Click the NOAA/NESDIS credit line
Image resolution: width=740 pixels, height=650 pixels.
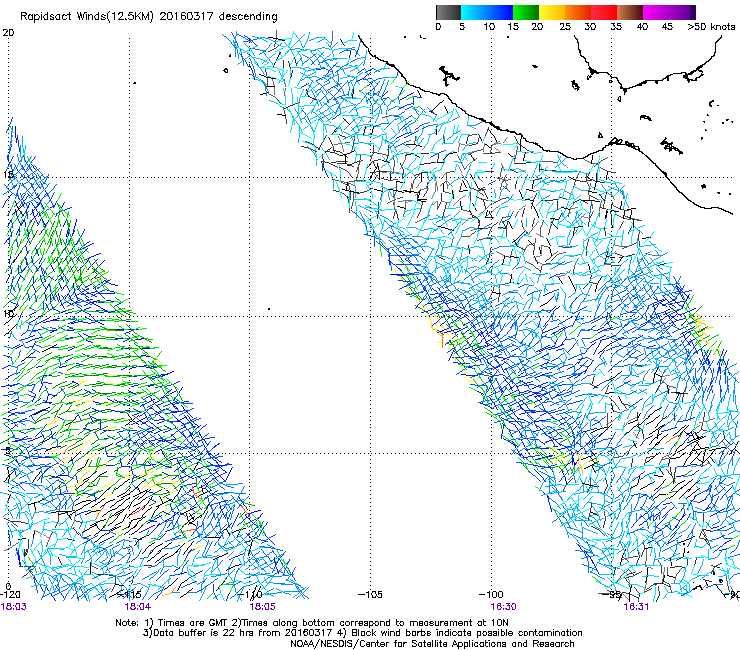432,644
